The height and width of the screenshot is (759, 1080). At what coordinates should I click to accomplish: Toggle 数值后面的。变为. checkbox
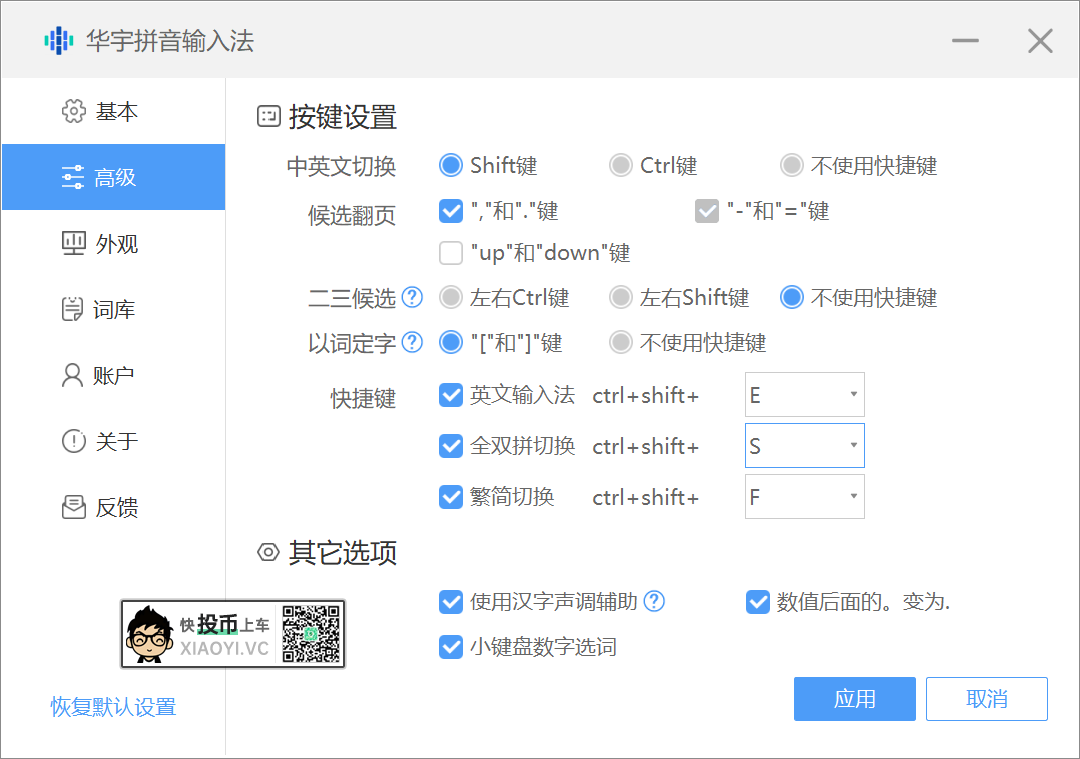[x=758, y=602]
